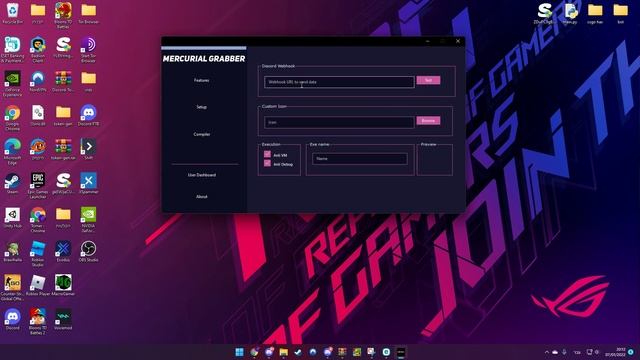Select Bloons TD Battles 2 icon
Viewport: 640px width, 360px height.
pos(38,322)
